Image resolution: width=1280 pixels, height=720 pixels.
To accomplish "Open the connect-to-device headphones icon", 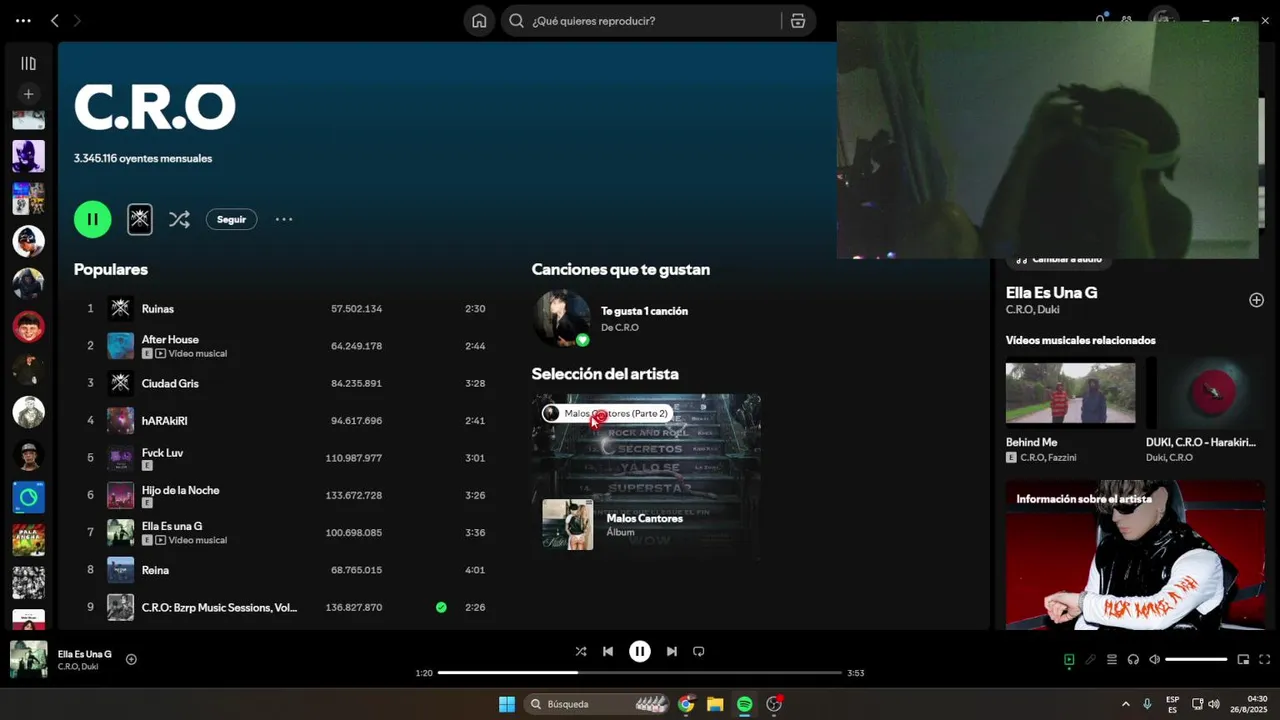I will pos(1133,659).
